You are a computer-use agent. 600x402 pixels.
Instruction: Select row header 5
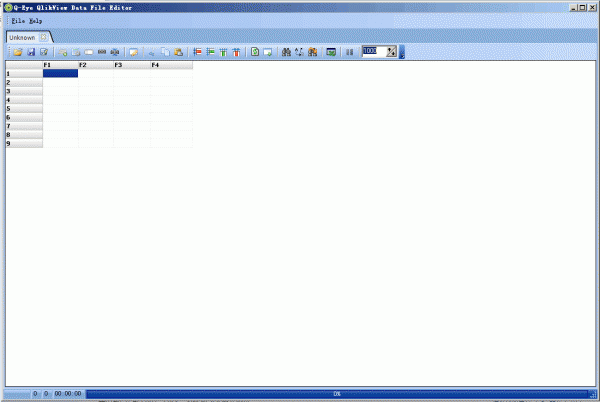24,109
